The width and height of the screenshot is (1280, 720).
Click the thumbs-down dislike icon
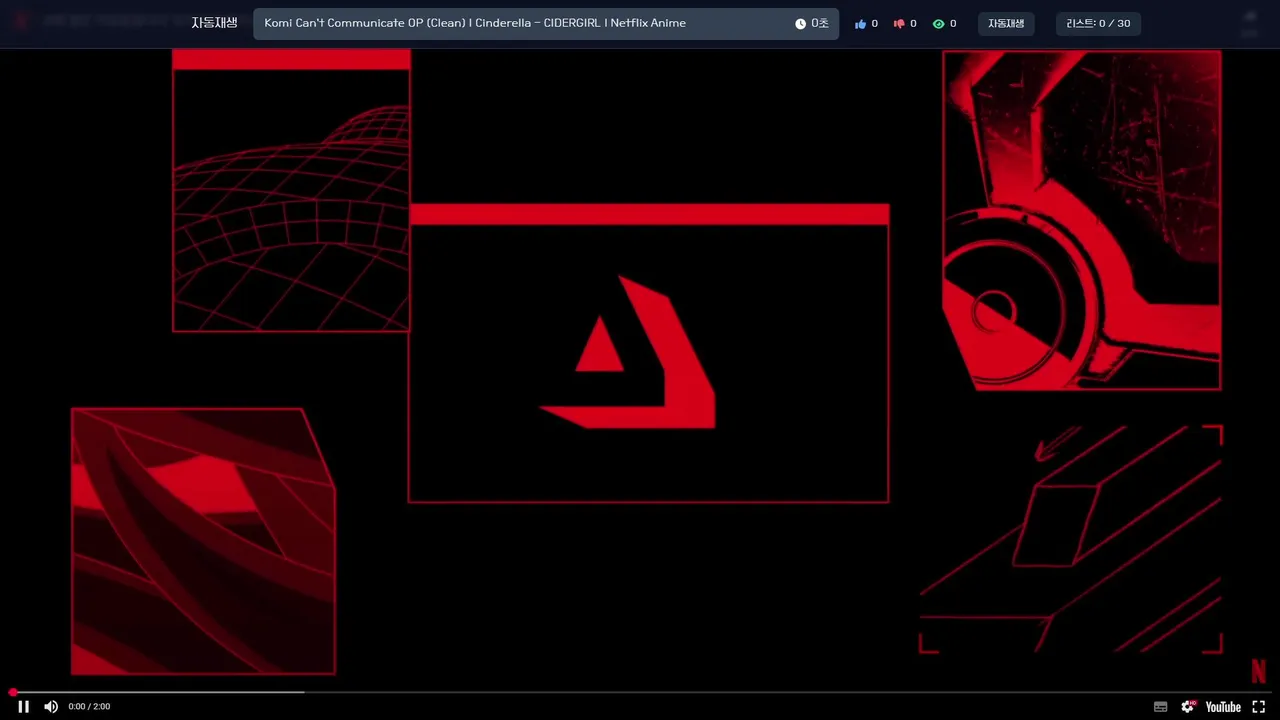(898, 24)
